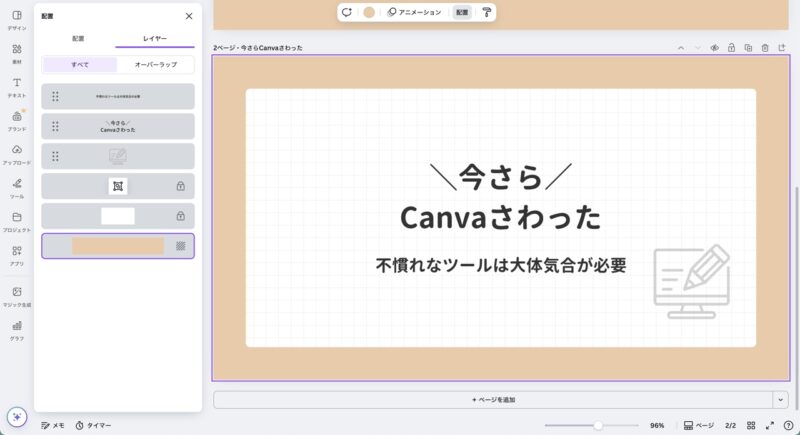Select the 不慣れなツール text layer row
The width and height of the screenshot is (800, 435).
click(x=118, y=96)
